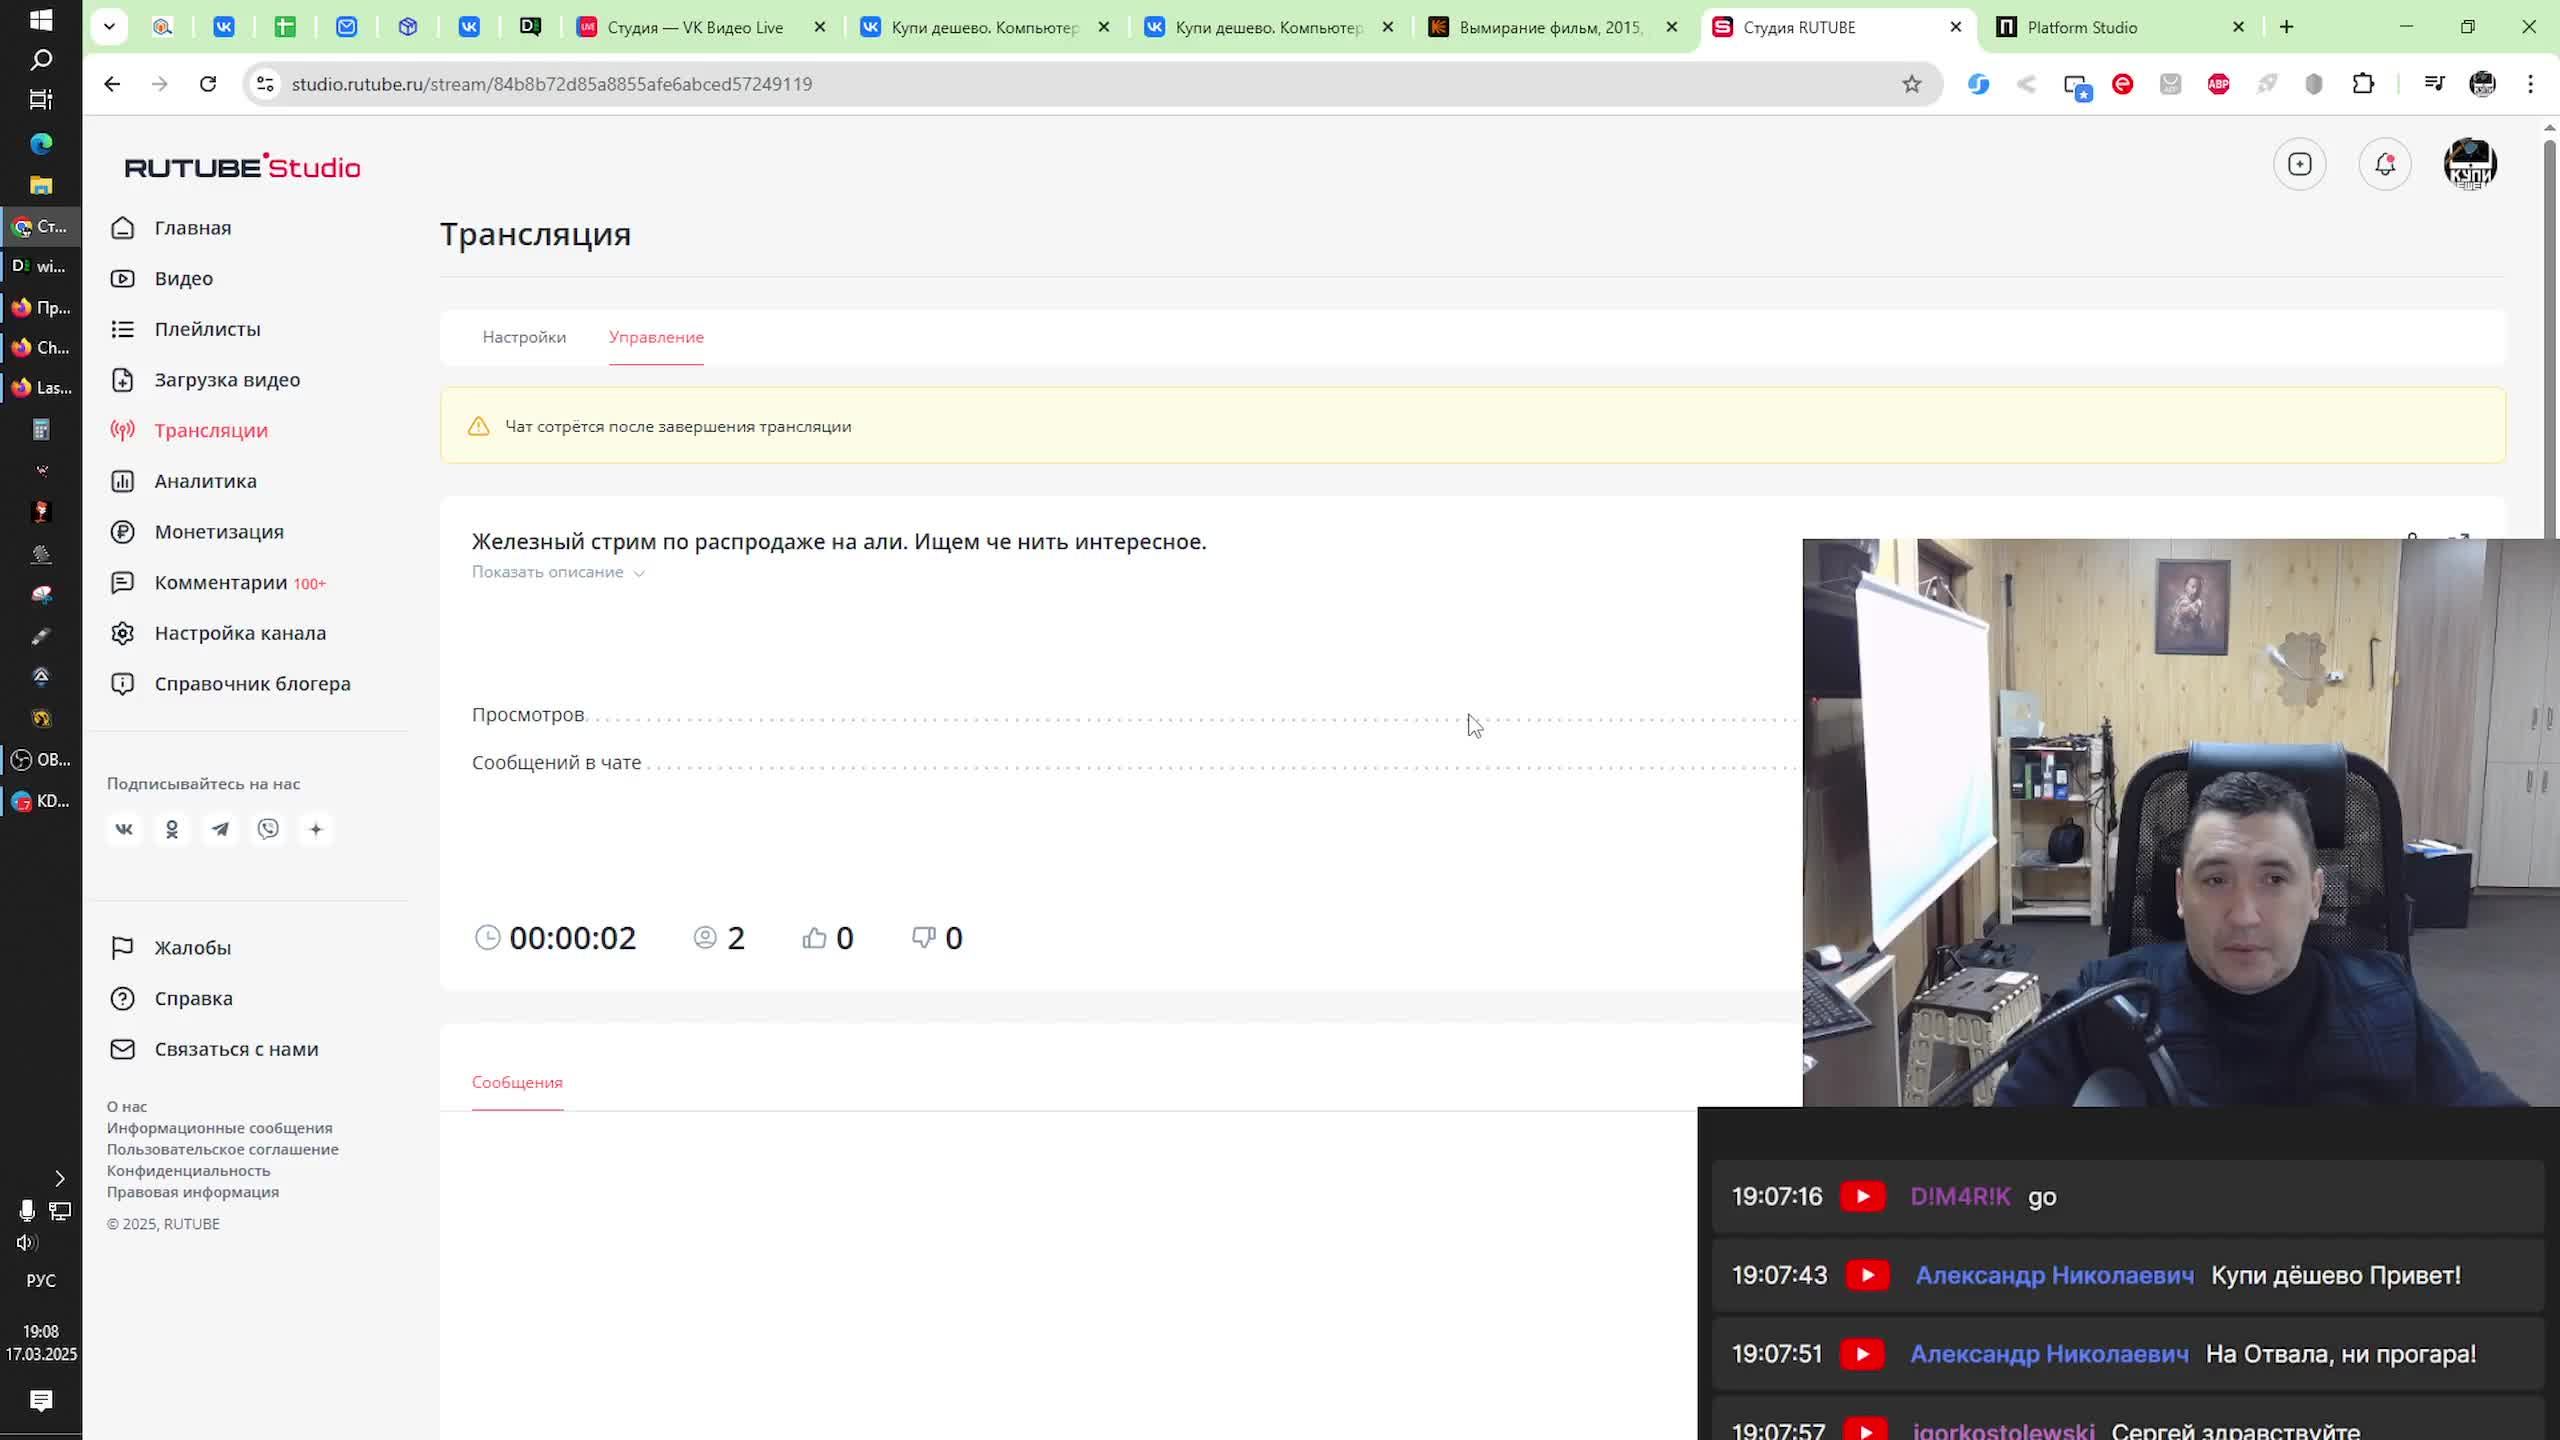Open the Пользовательское соглашение link
2560x1440 pixels.
[222, 1149]
